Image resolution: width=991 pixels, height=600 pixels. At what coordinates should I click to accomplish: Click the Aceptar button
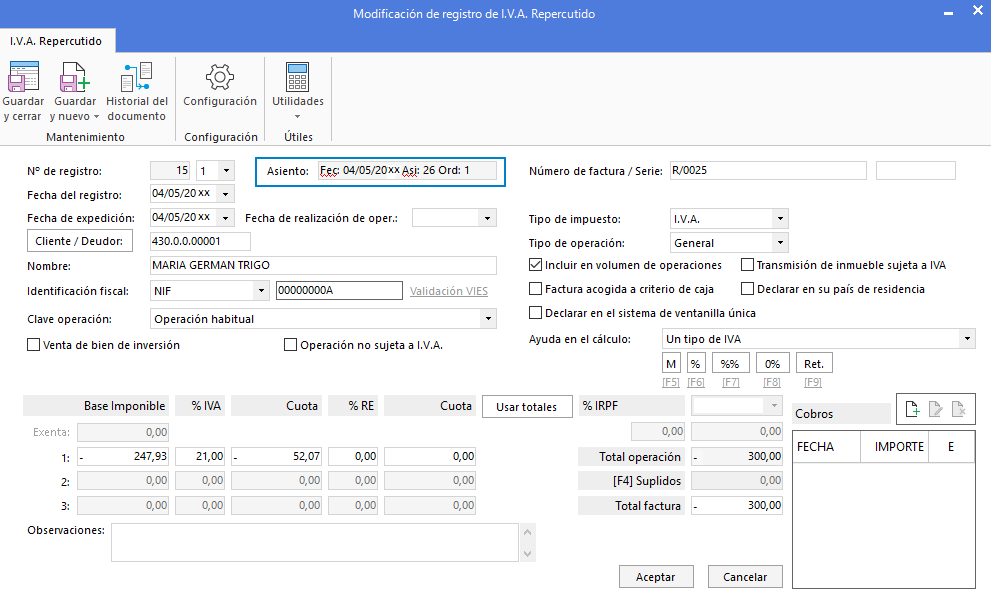pos(655,577)
